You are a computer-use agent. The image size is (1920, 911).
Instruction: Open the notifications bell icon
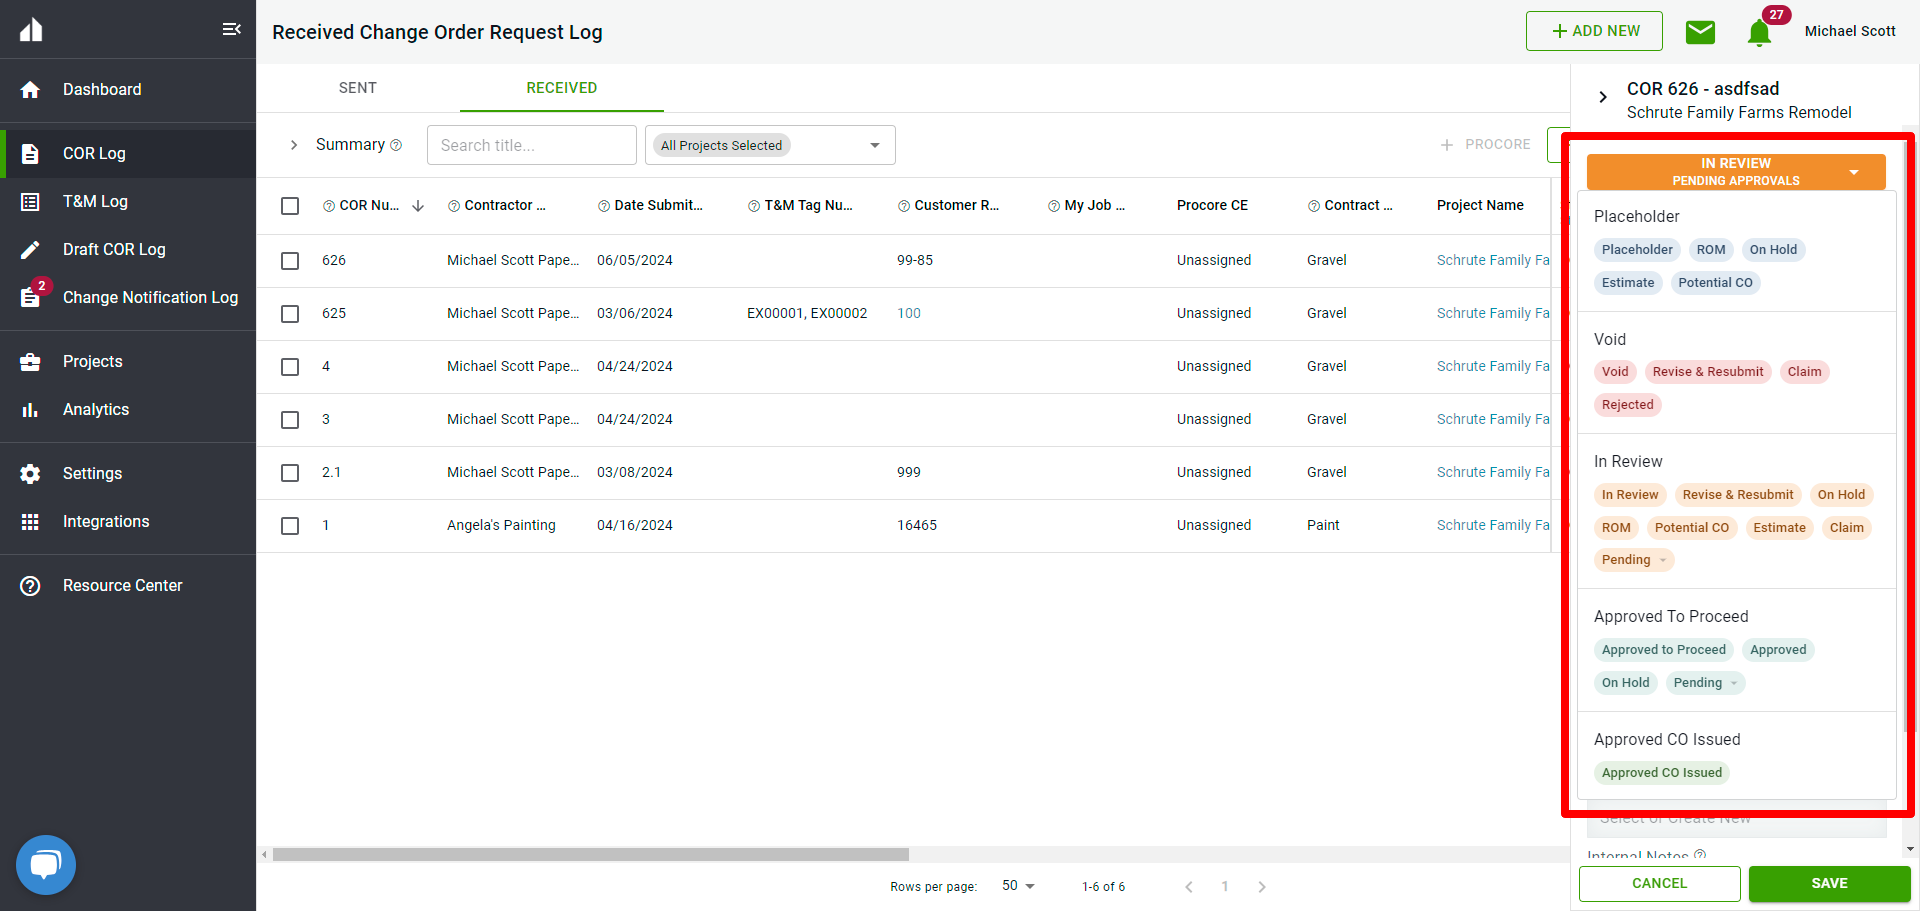pos(1759,33)
